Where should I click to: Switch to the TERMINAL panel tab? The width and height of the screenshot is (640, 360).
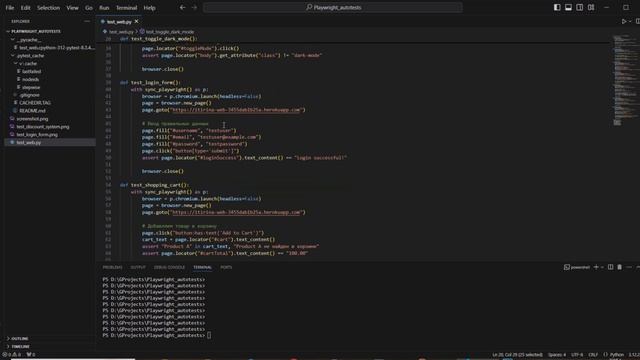point(202,267)
